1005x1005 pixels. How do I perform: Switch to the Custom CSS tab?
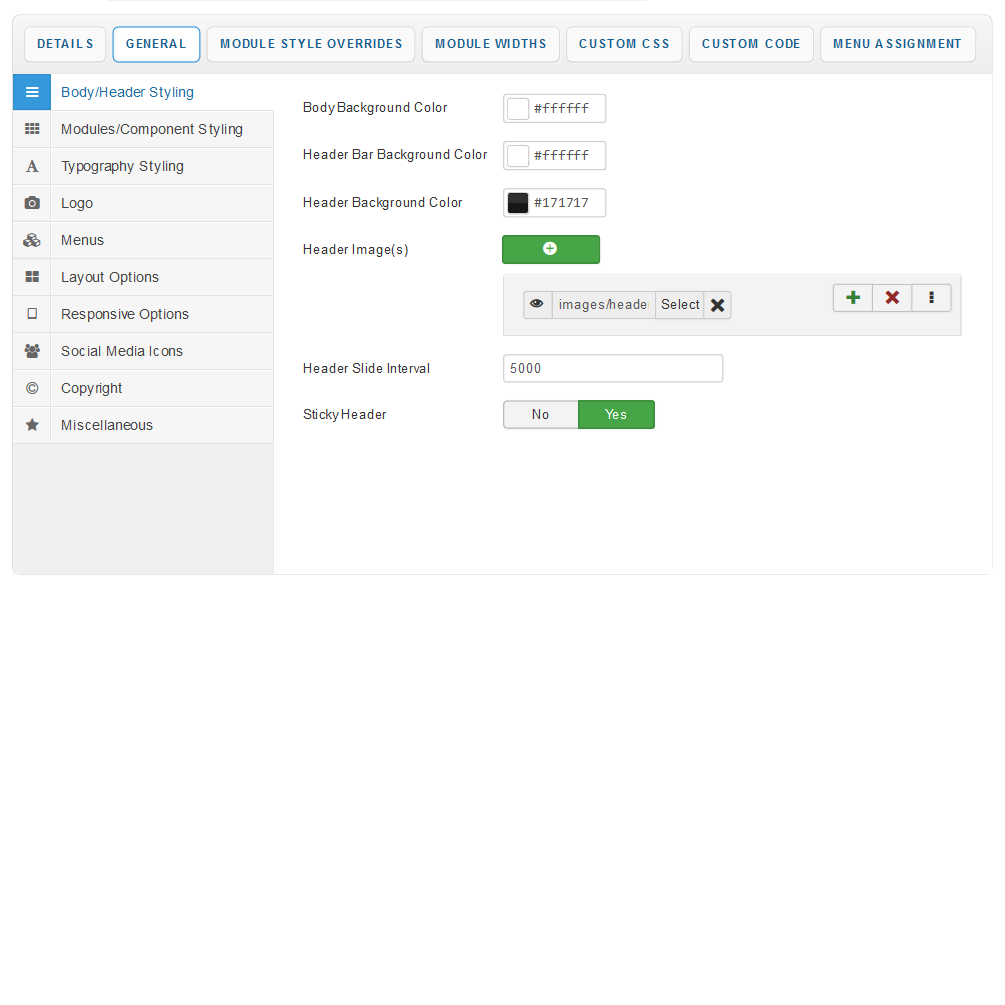(x=624, y=44)
